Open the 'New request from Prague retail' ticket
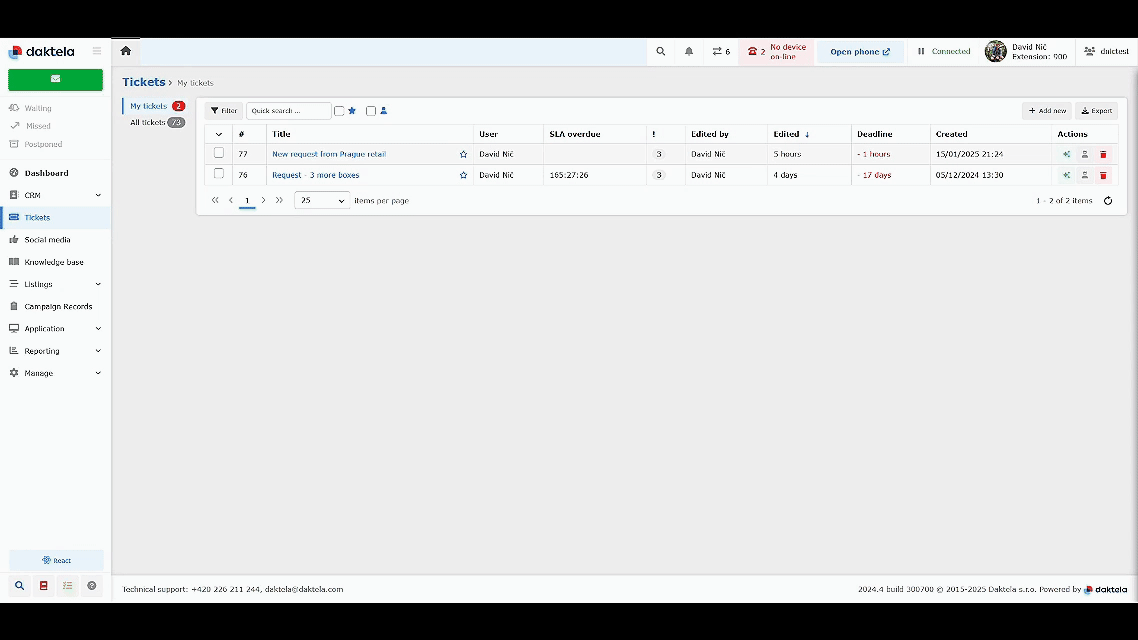Screen dimensions: 1138x640 [x=328, y=154]
